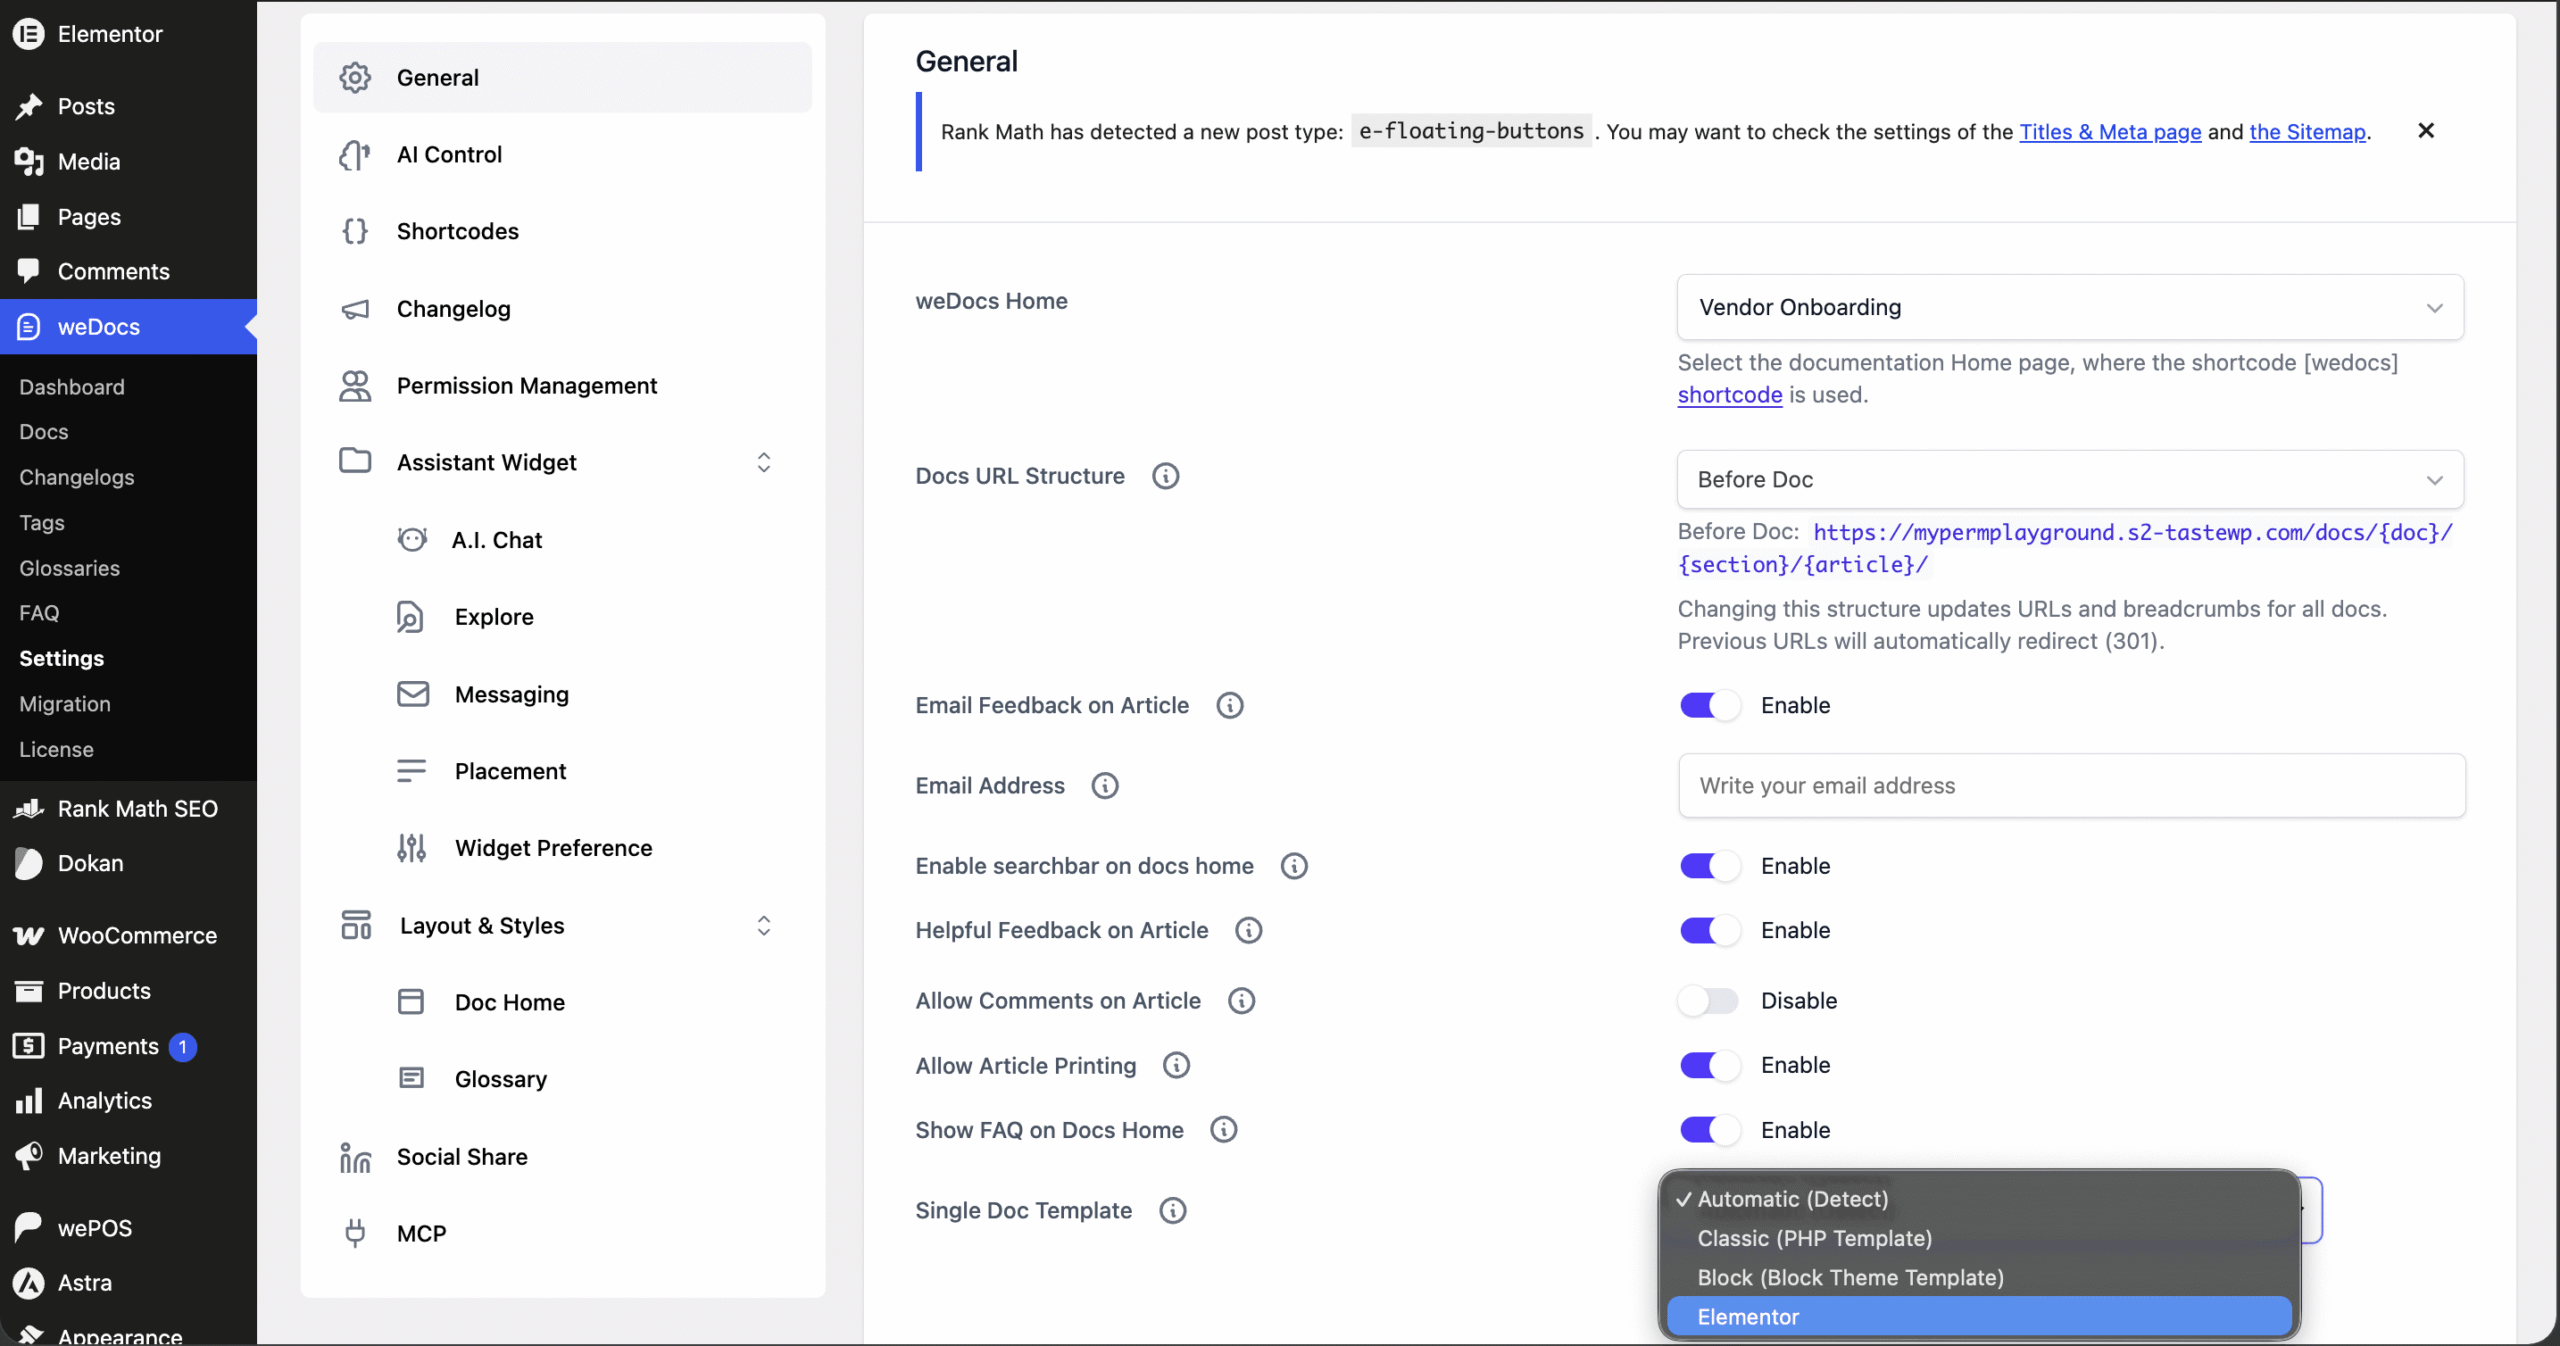The height and width of the screenshot is (1346, 2560).
Task: Open the Sitemap link
Action: [x=2308, y=132]
